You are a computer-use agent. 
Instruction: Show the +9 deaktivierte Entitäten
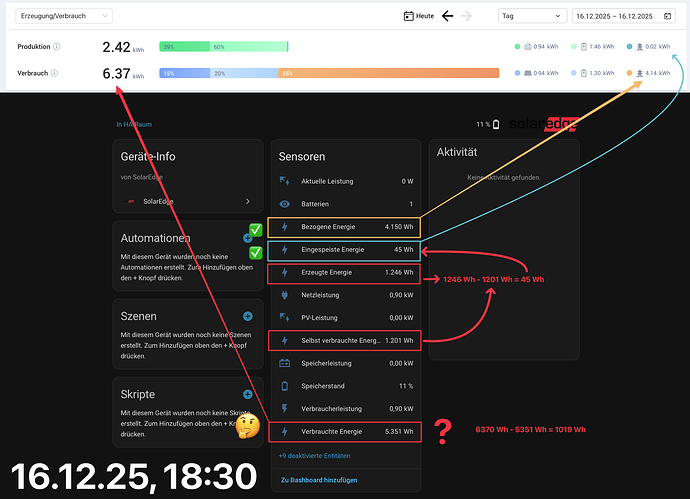(314, 455)
